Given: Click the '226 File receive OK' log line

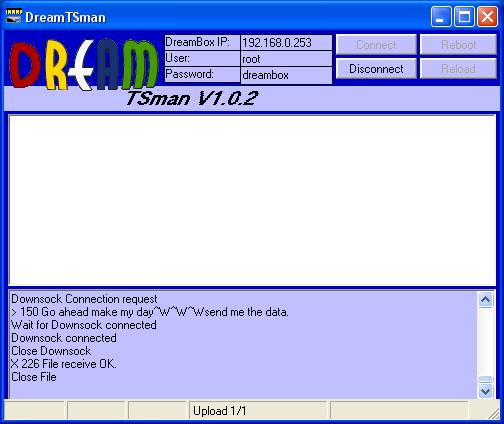Looking at the screenshot, I should (64, 364).
